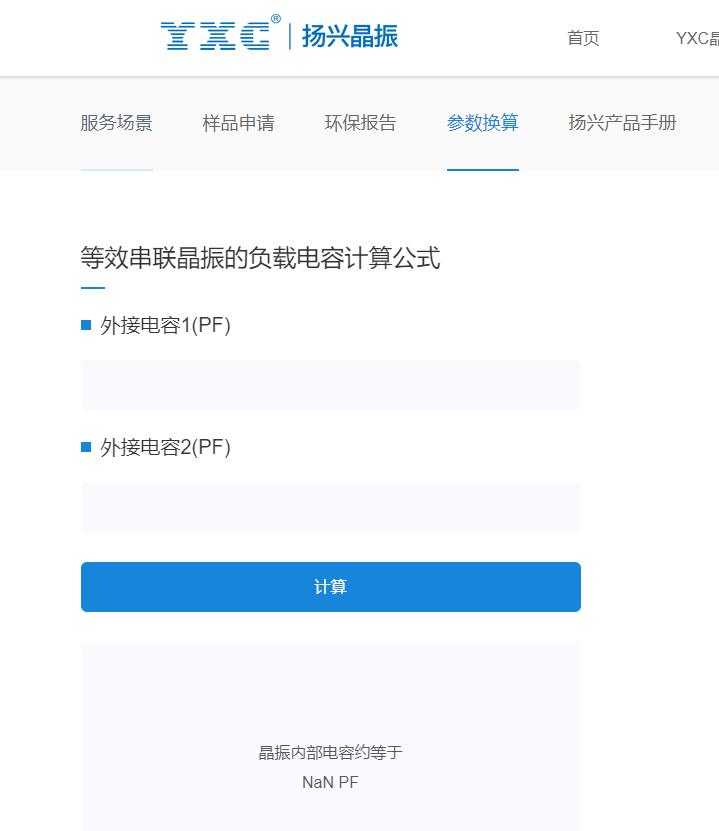
Task: Open the 扬兴产品手册 tab
Action: point(622,123)
